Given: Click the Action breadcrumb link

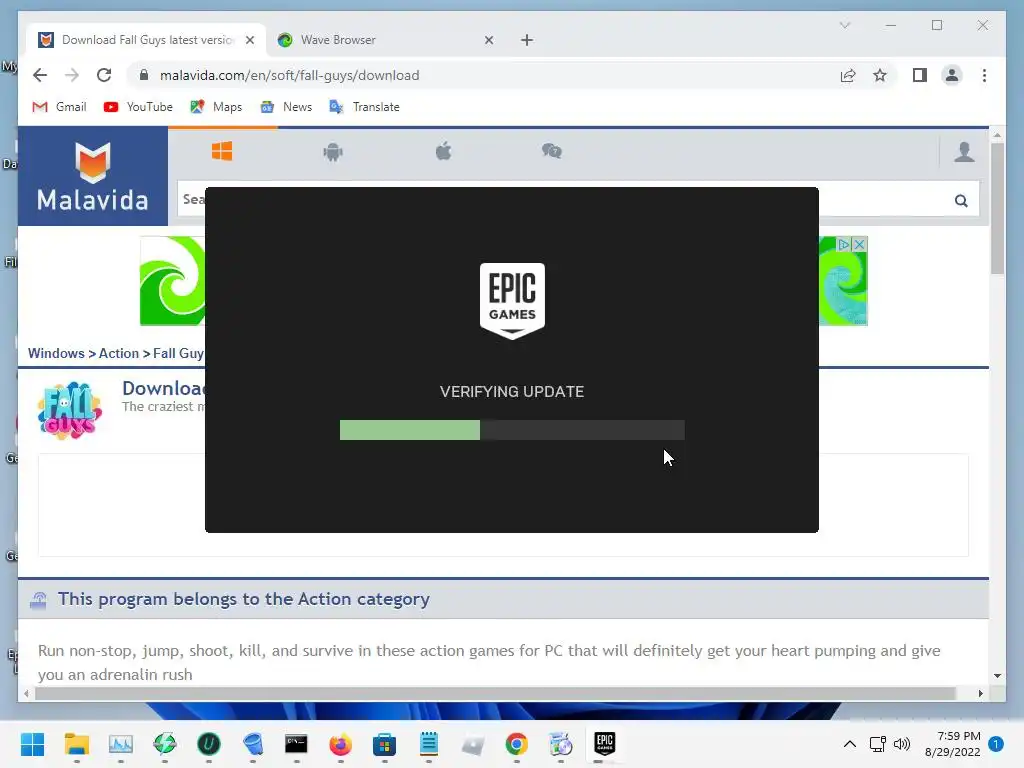Looking at the screenshot, I should [119, 353].
